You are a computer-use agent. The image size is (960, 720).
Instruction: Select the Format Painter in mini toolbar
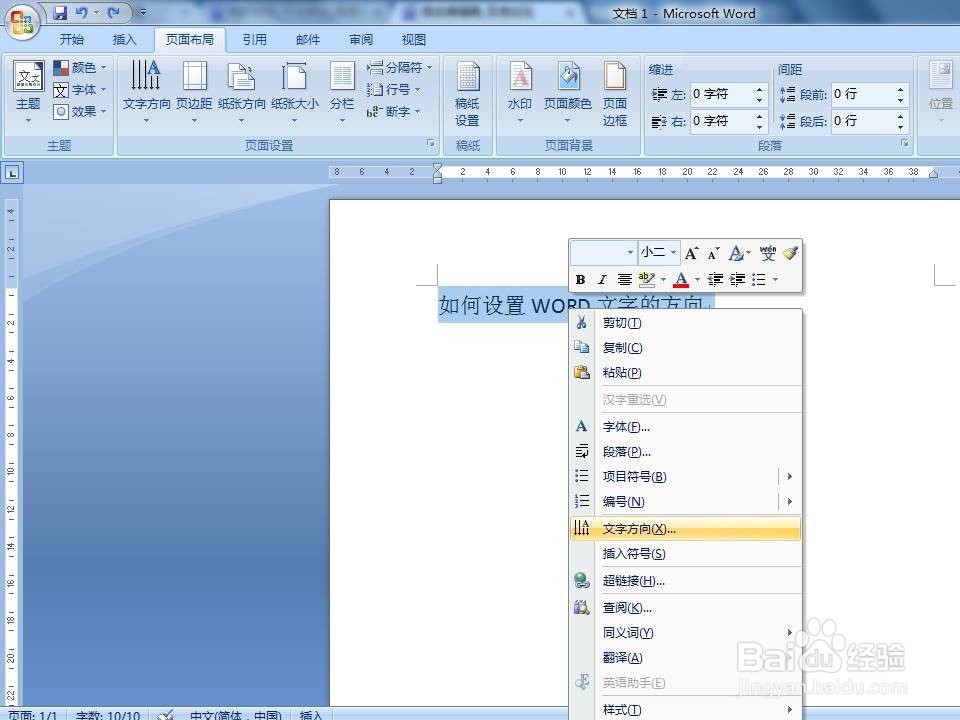790,253
